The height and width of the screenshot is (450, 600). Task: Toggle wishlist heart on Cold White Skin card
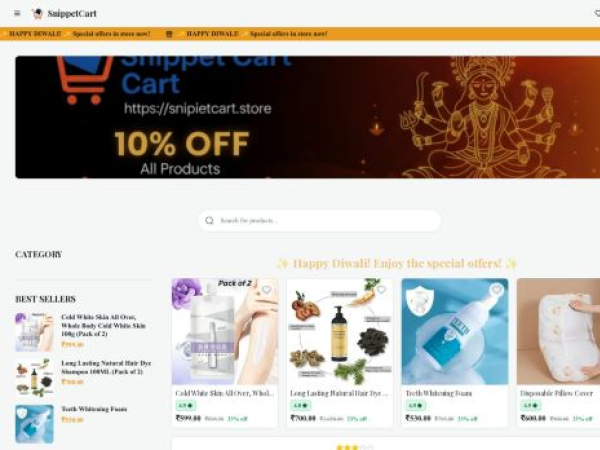click(267, 290)
